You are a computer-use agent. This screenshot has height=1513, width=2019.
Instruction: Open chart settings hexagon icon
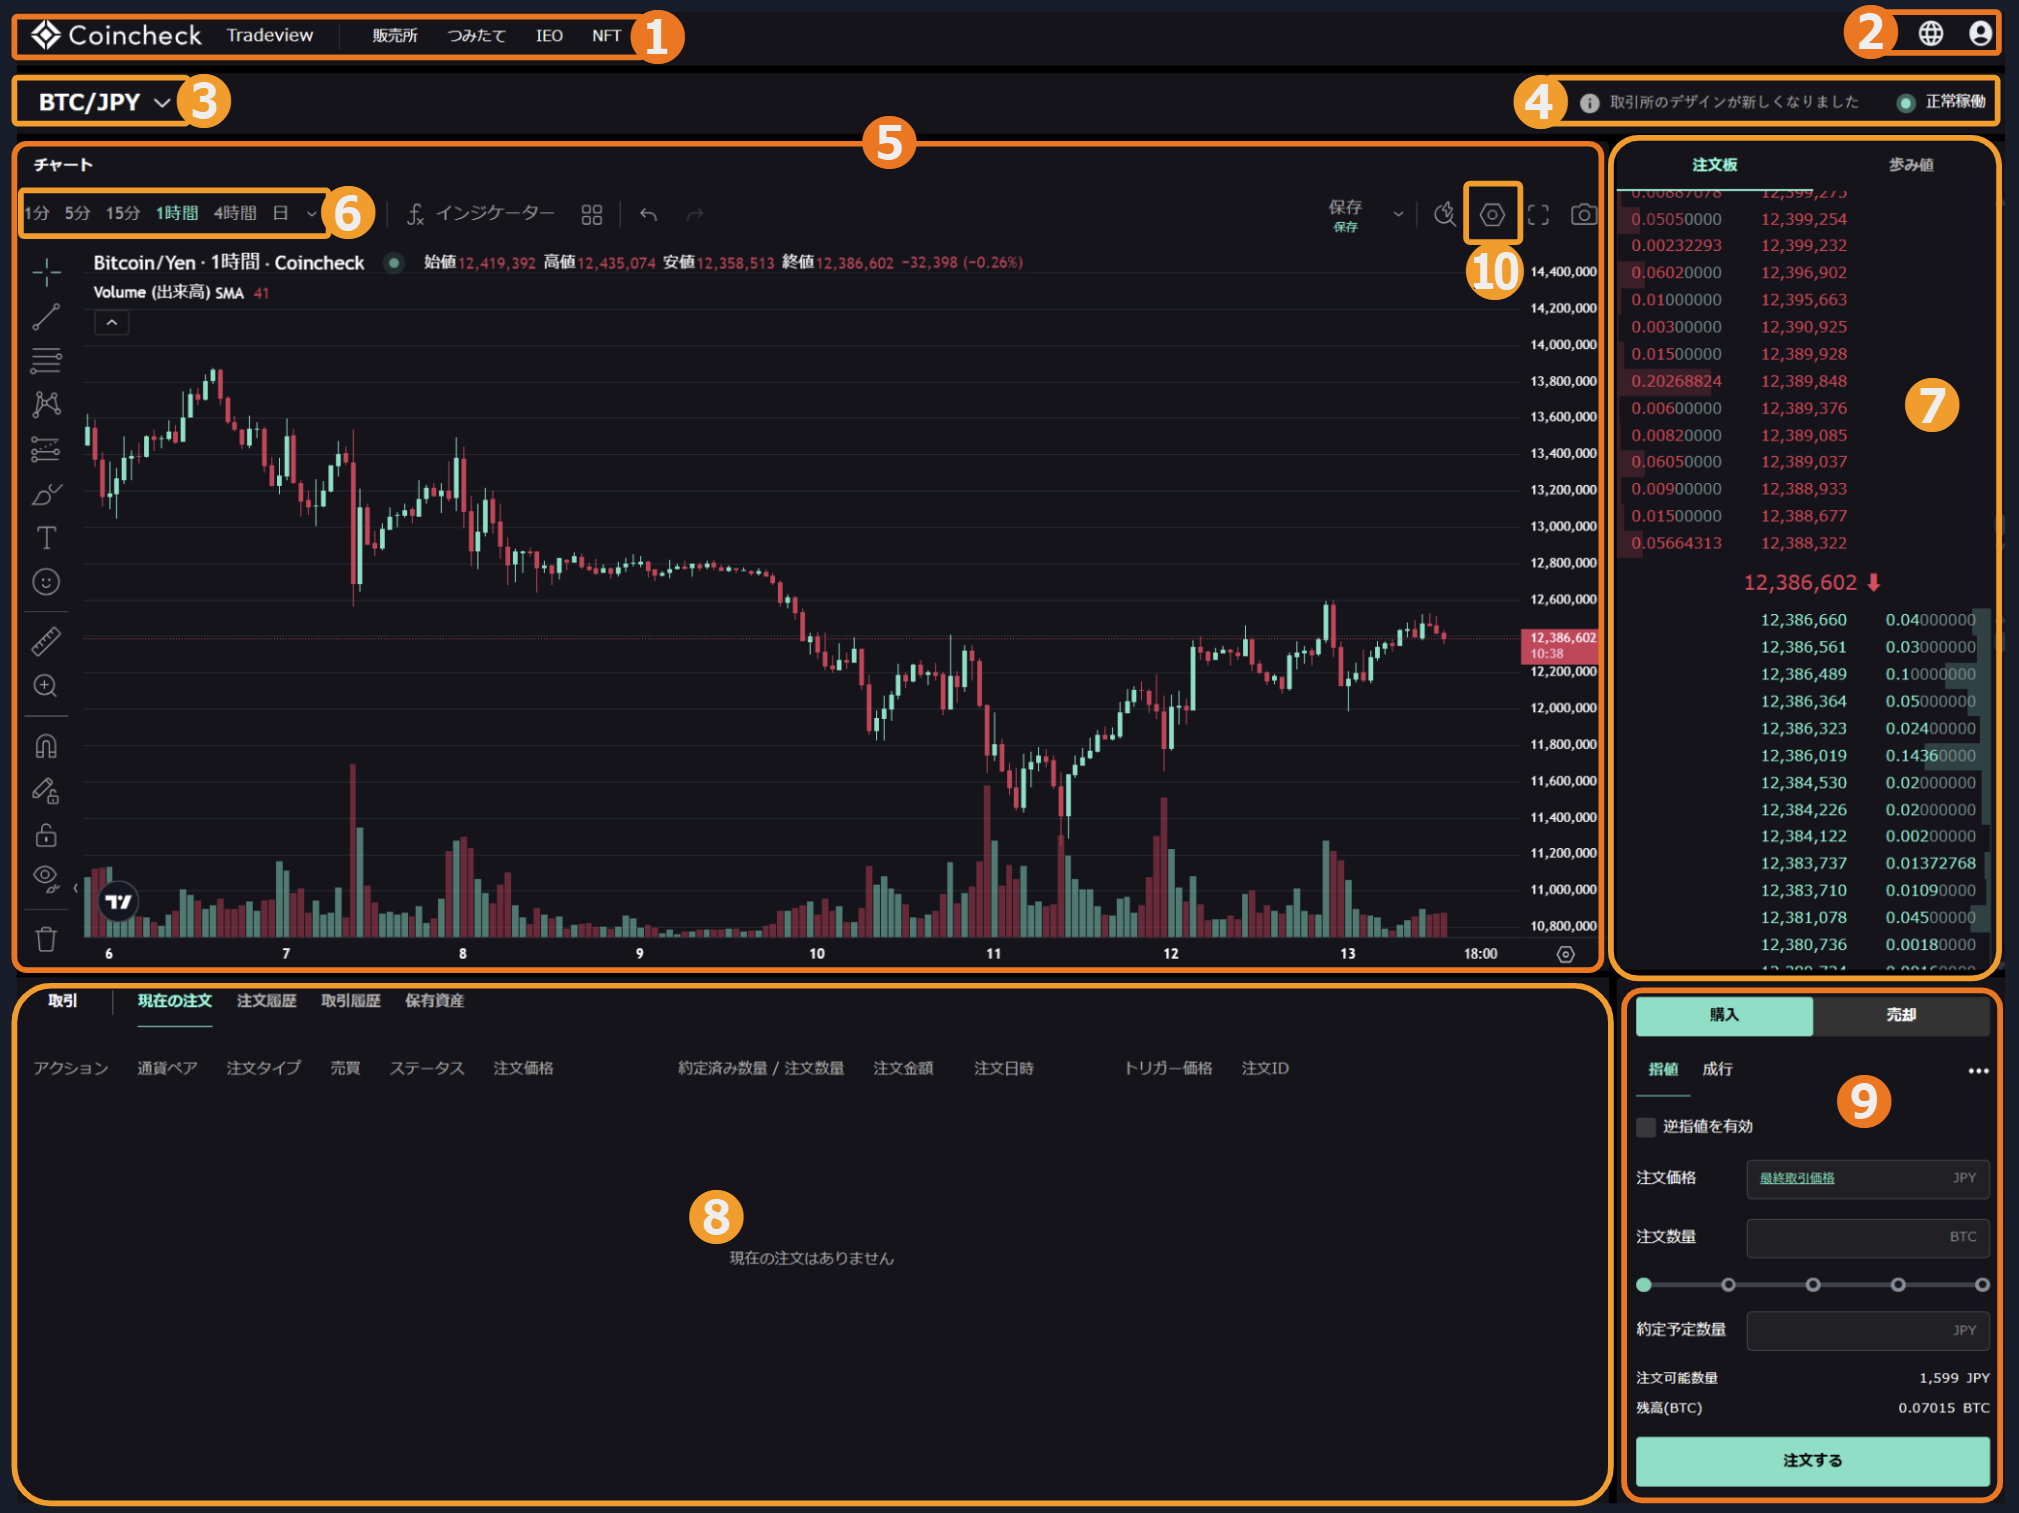click(x=1492, y=214)
